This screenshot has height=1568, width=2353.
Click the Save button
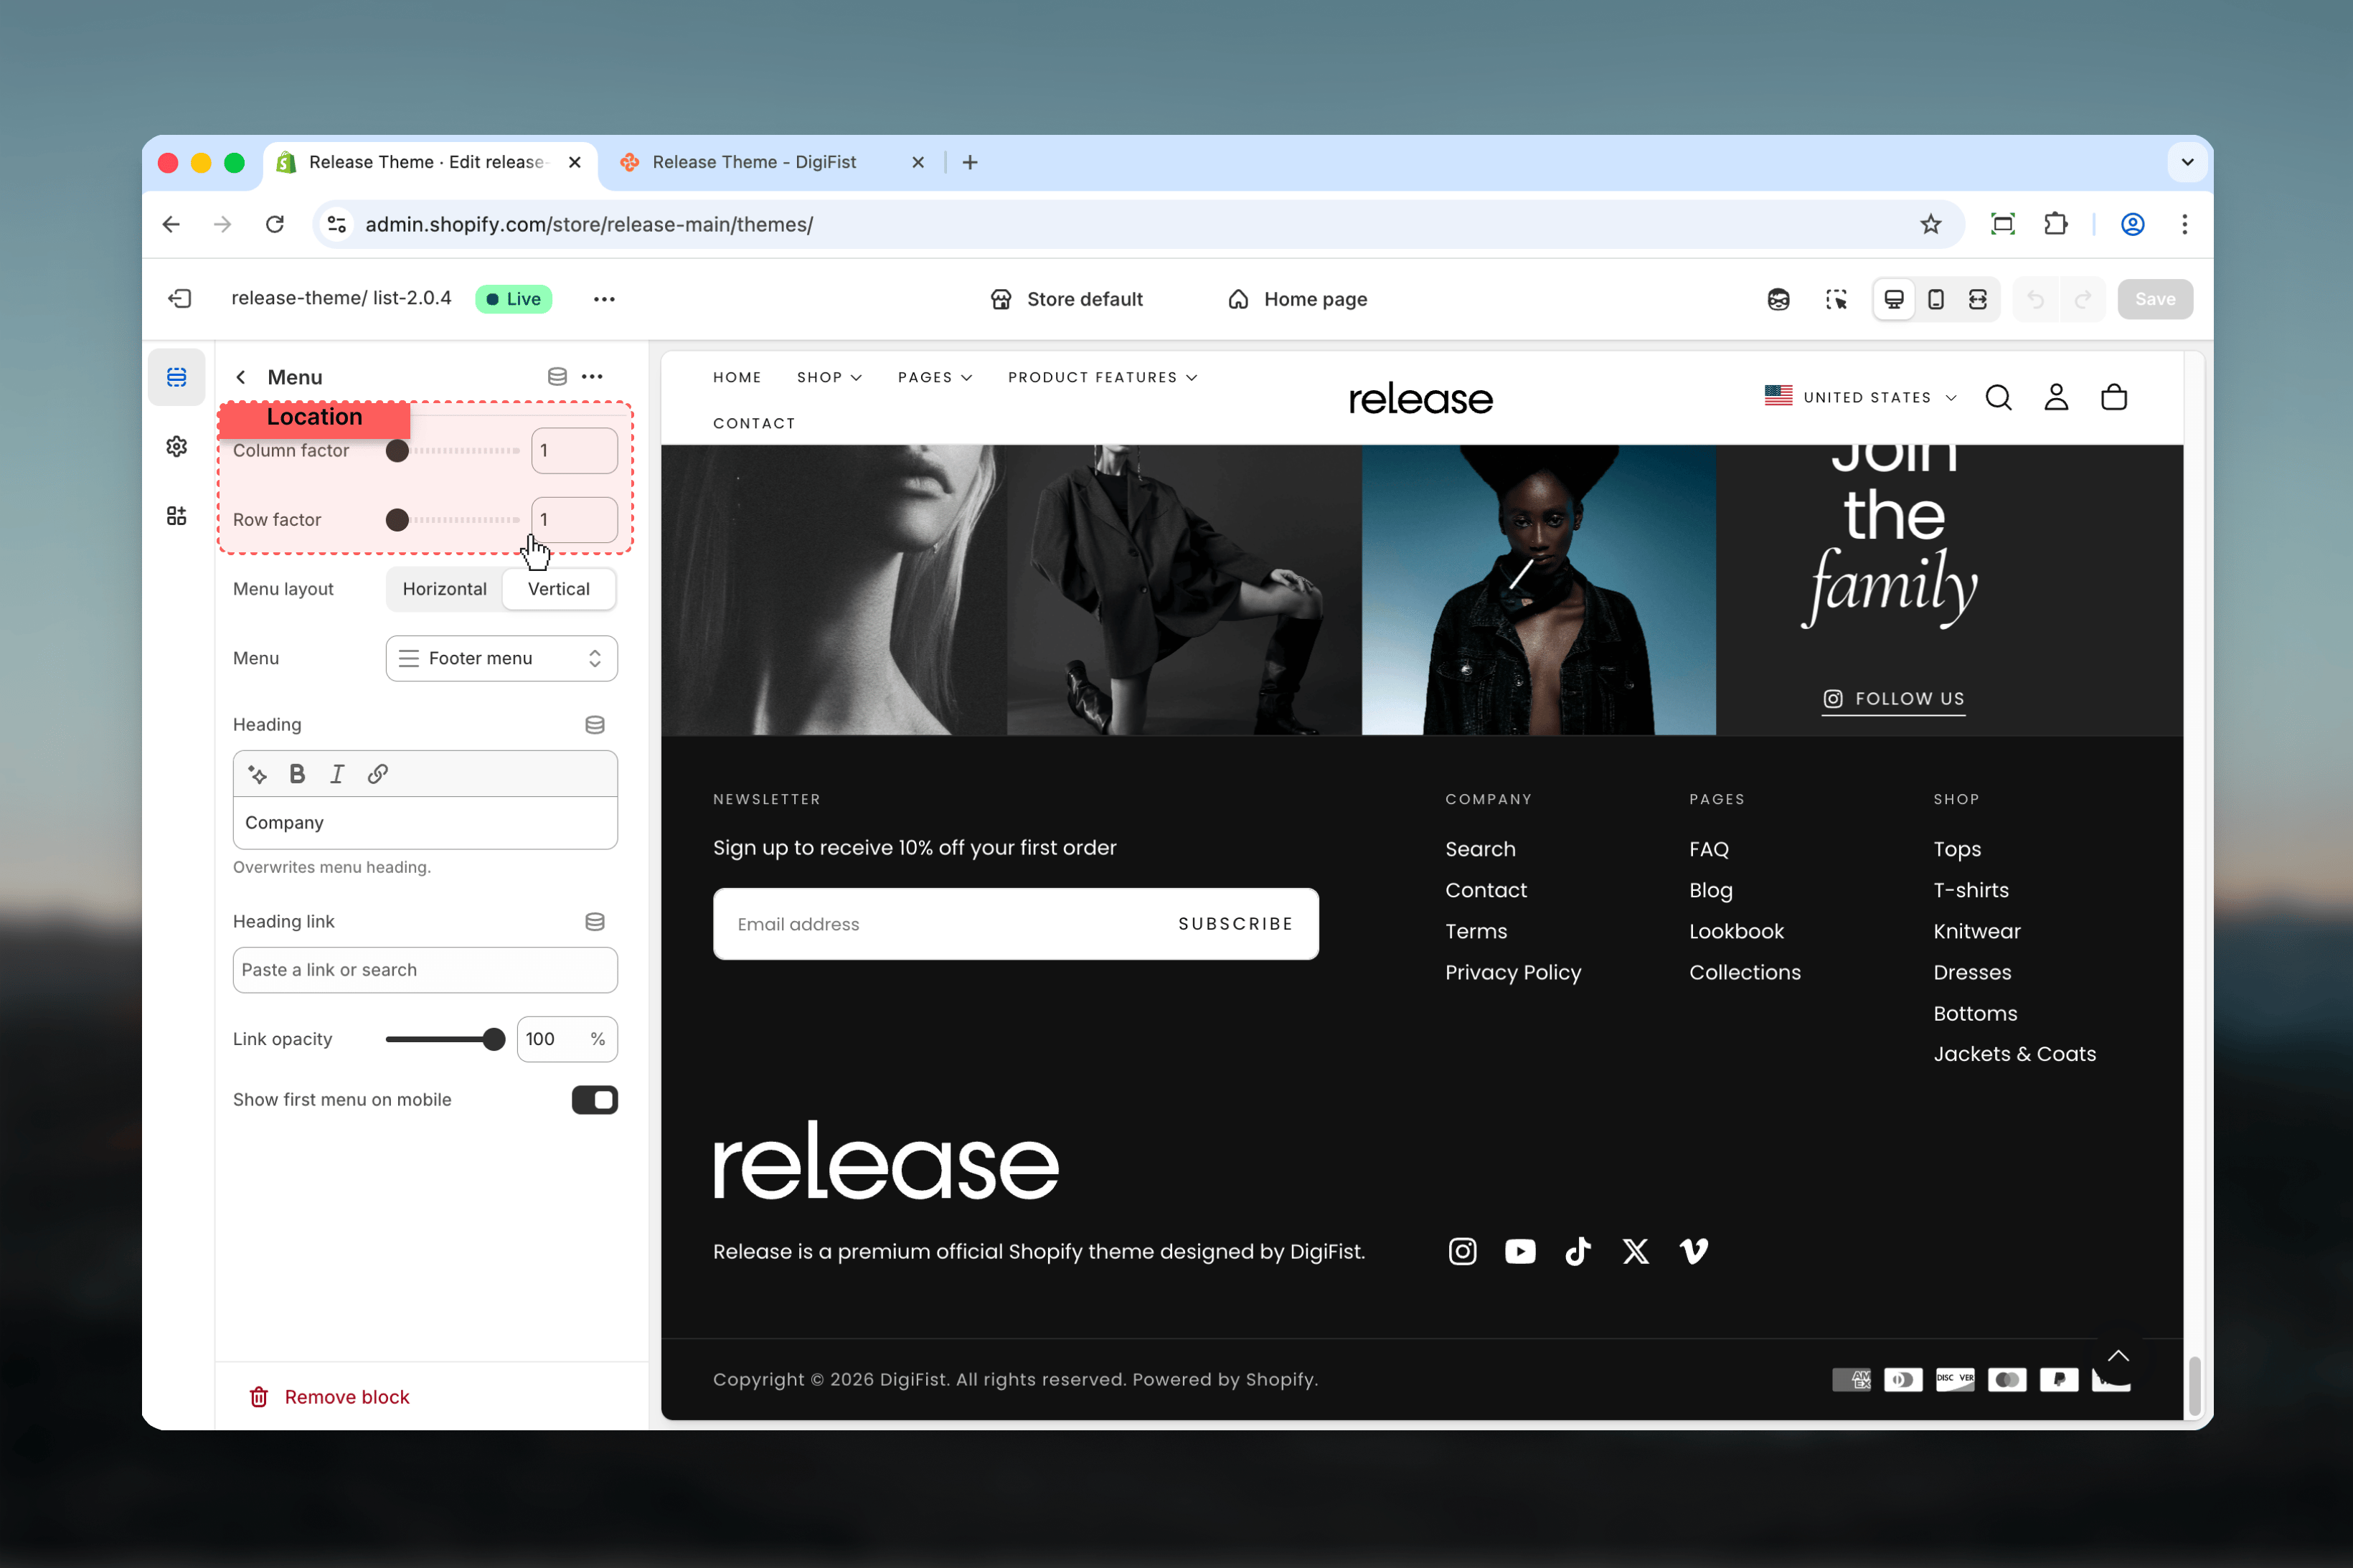[x=2155, y=299]
